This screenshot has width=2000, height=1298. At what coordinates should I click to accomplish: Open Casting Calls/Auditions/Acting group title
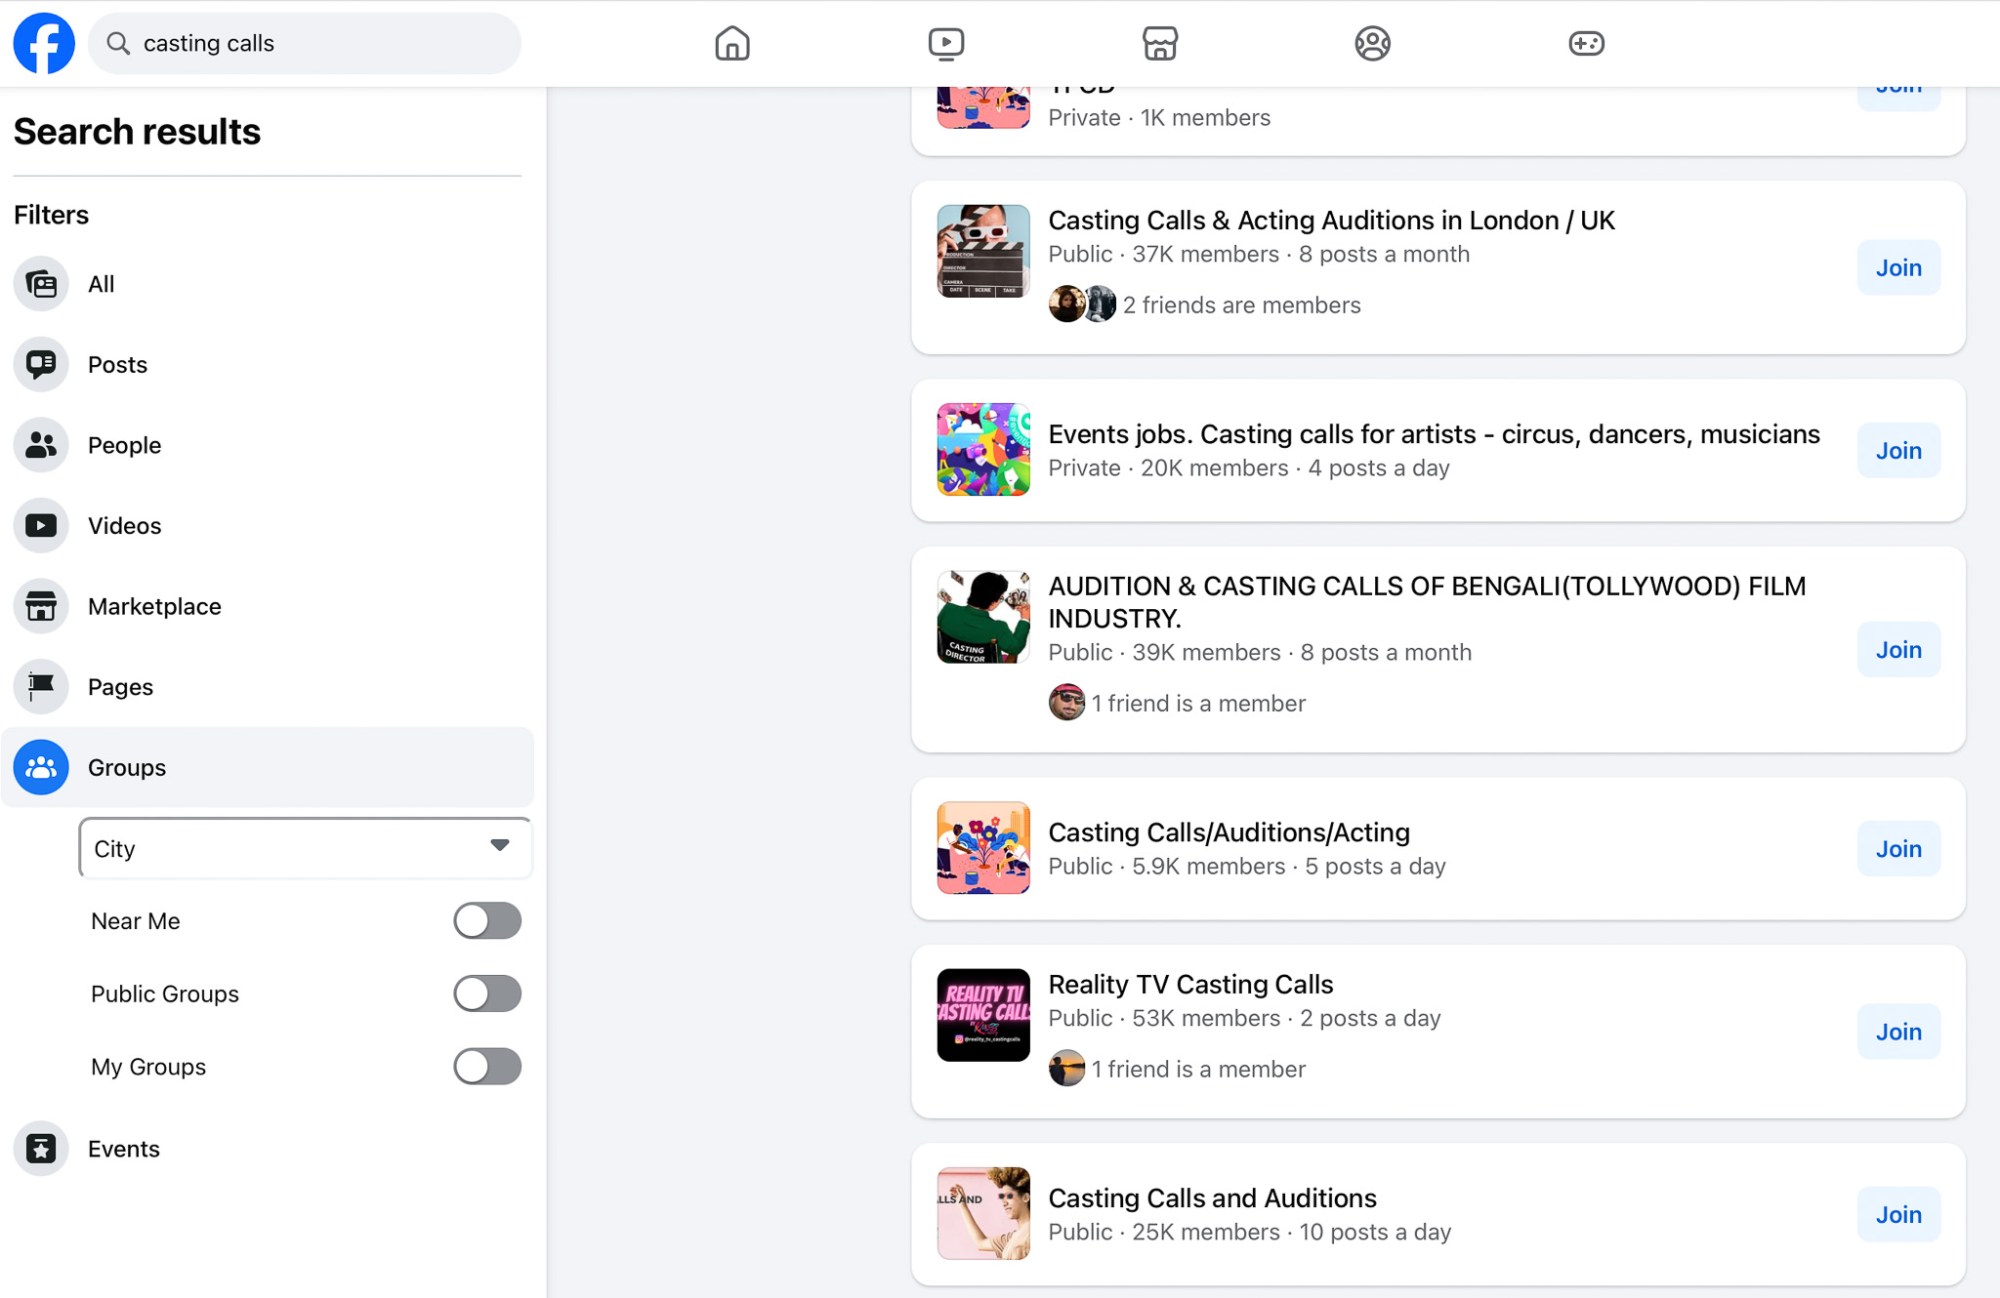(x=1228, y=832)
